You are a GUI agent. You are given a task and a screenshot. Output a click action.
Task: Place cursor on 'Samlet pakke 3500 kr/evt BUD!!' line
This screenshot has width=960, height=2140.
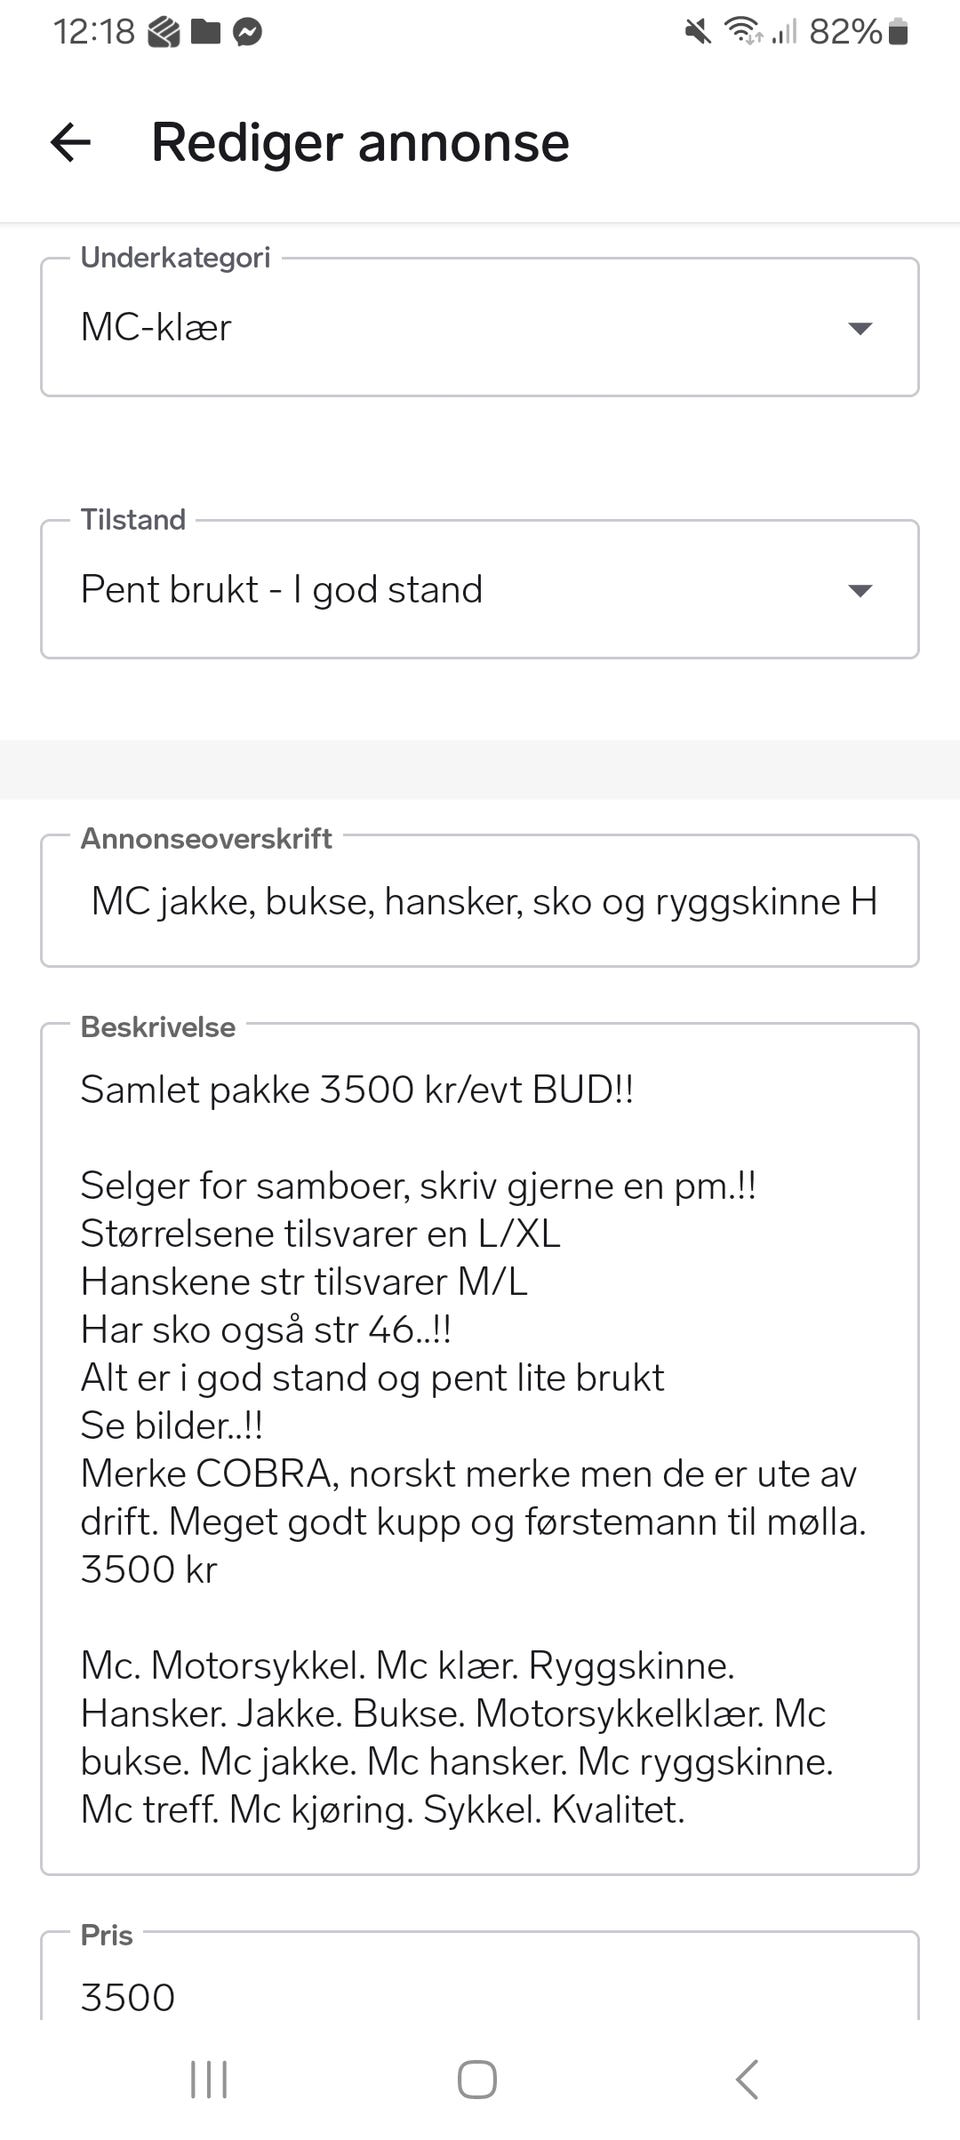357,1089
